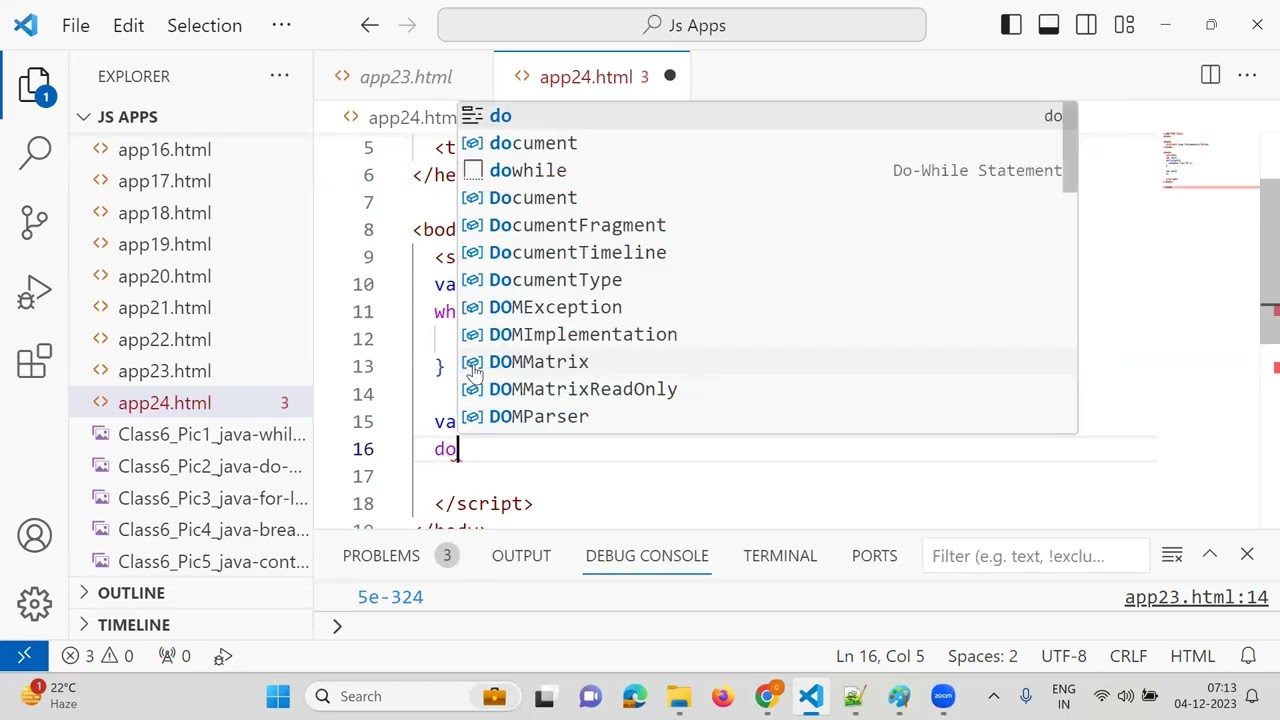Open the Search view in activity bar
The image size is (1280, 720).
click(x=34, y=152)
